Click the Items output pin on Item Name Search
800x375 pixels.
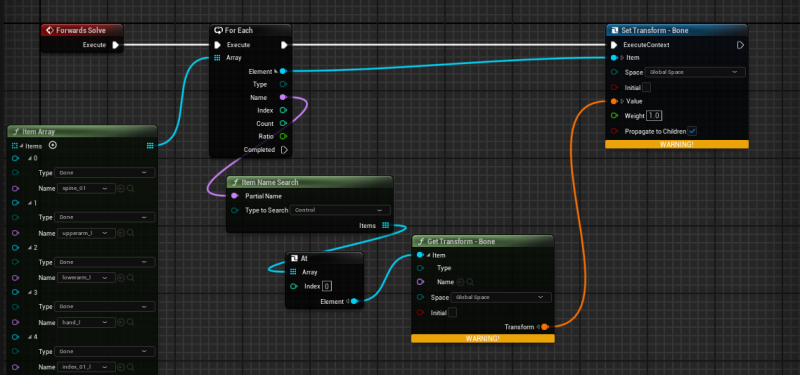pyautogui.click(x=385, y=226)
